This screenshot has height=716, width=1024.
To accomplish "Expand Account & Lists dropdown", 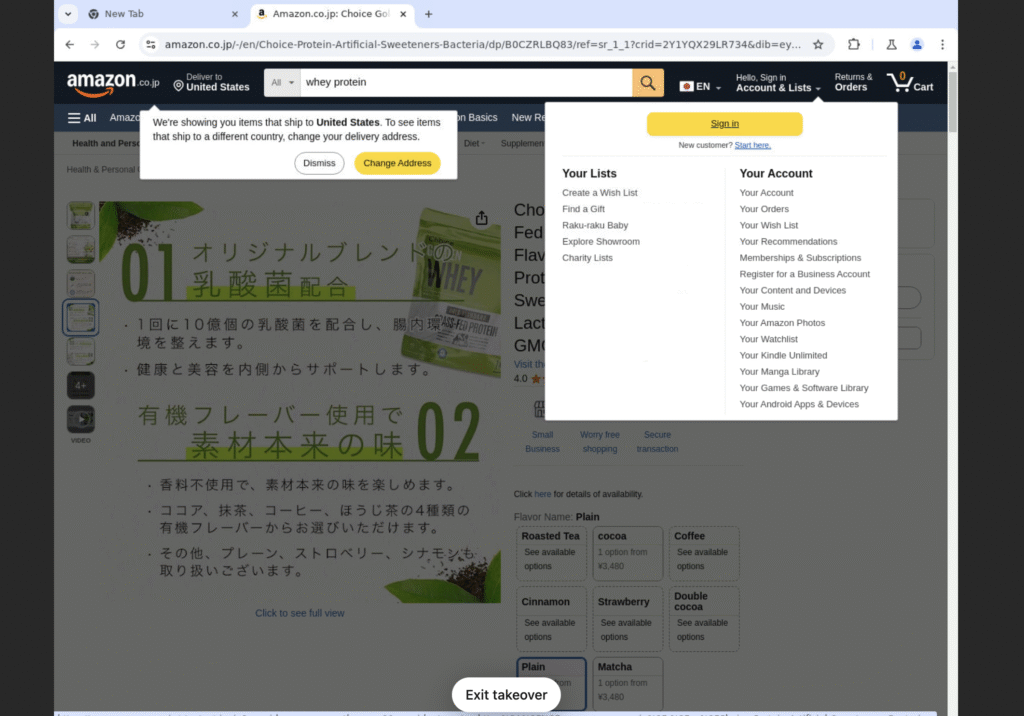I will (x=778, y=83).
